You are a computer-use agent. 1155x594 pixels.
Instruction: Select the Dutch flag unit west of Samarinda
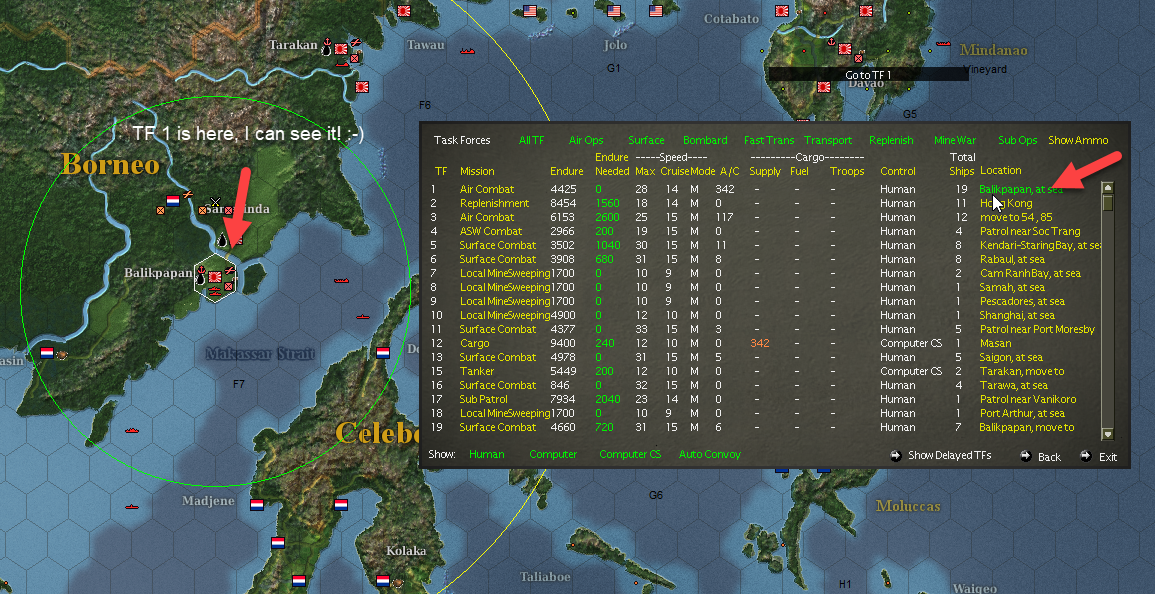tap(173, 200)
